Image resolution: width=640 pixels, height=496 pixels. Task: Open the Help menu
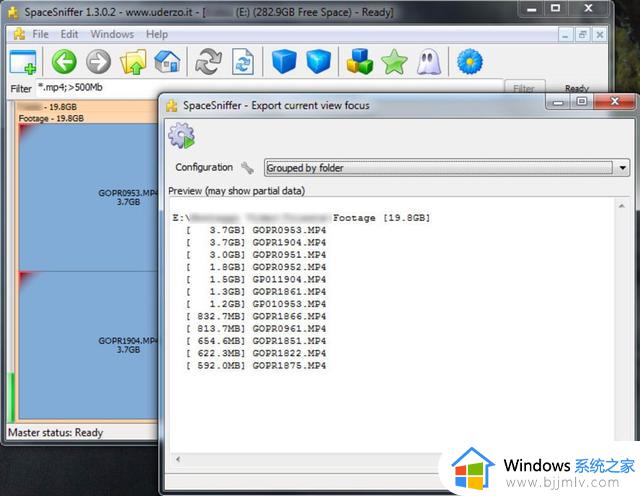tap(157, 34)
